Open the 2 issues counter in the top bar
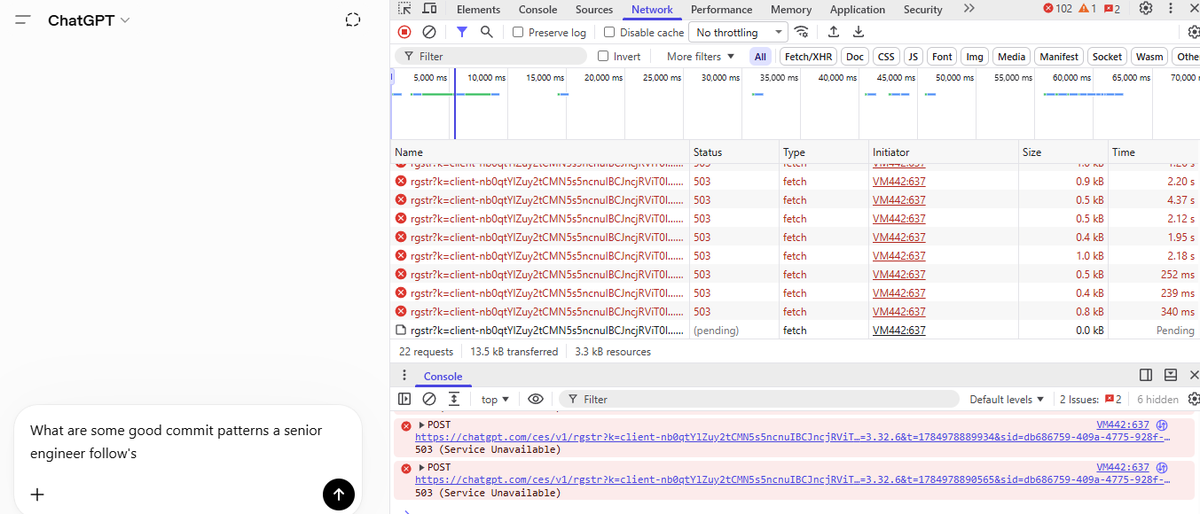The width and height of the screenshot is (1200, 514). [x=1111, y=9]
